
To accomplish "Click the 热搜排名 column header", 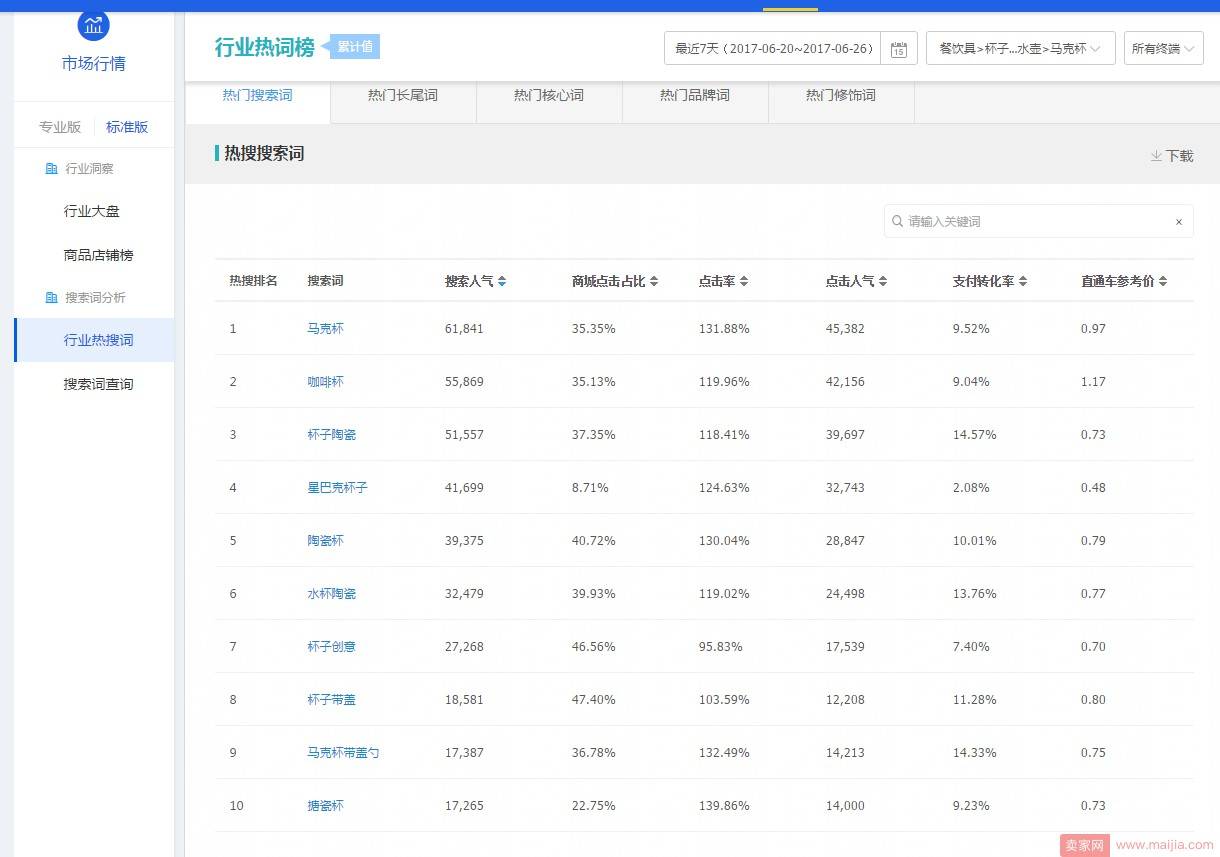I will point(253,281).
